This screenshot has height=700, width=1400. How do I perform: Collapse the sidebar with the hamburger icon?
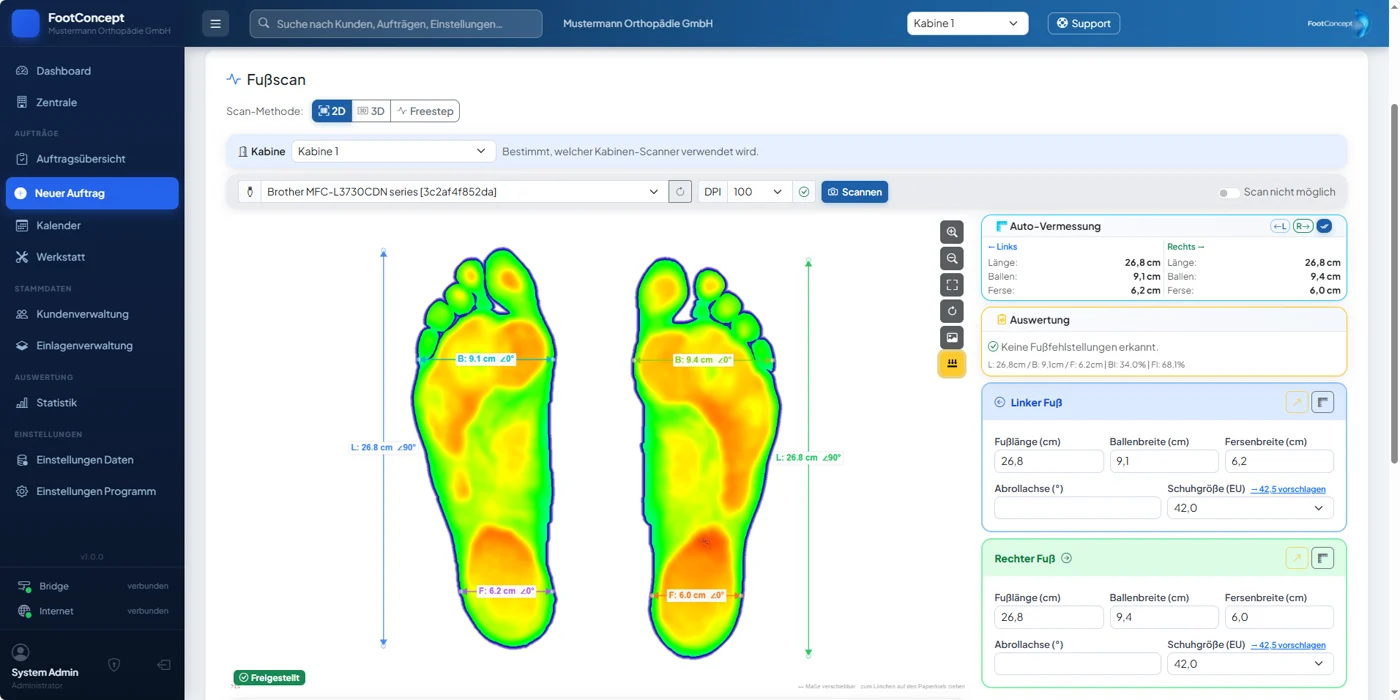(215, 24)
